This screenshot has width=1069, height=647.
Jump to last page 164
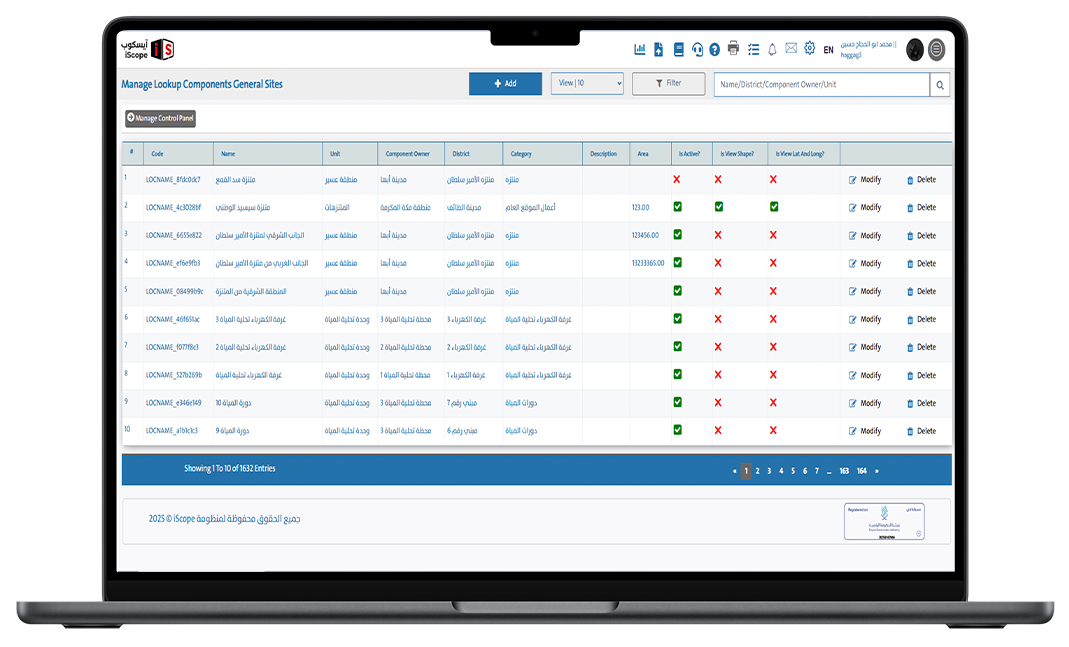point(861,471)
